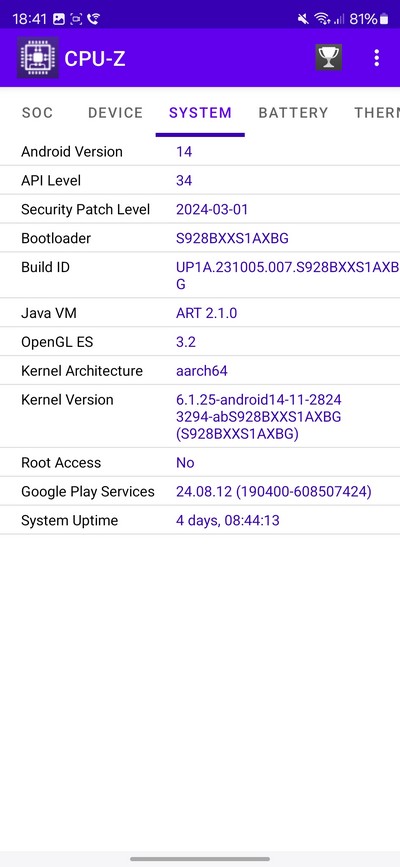Tap the bottom navigation gesture handle
The width and height of the screenshot is (400, 867).
pos(200,859)
